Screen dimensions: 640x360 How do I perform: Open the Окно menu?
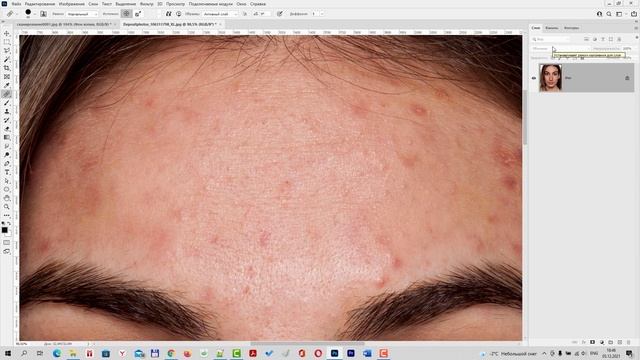coord(241,4)
